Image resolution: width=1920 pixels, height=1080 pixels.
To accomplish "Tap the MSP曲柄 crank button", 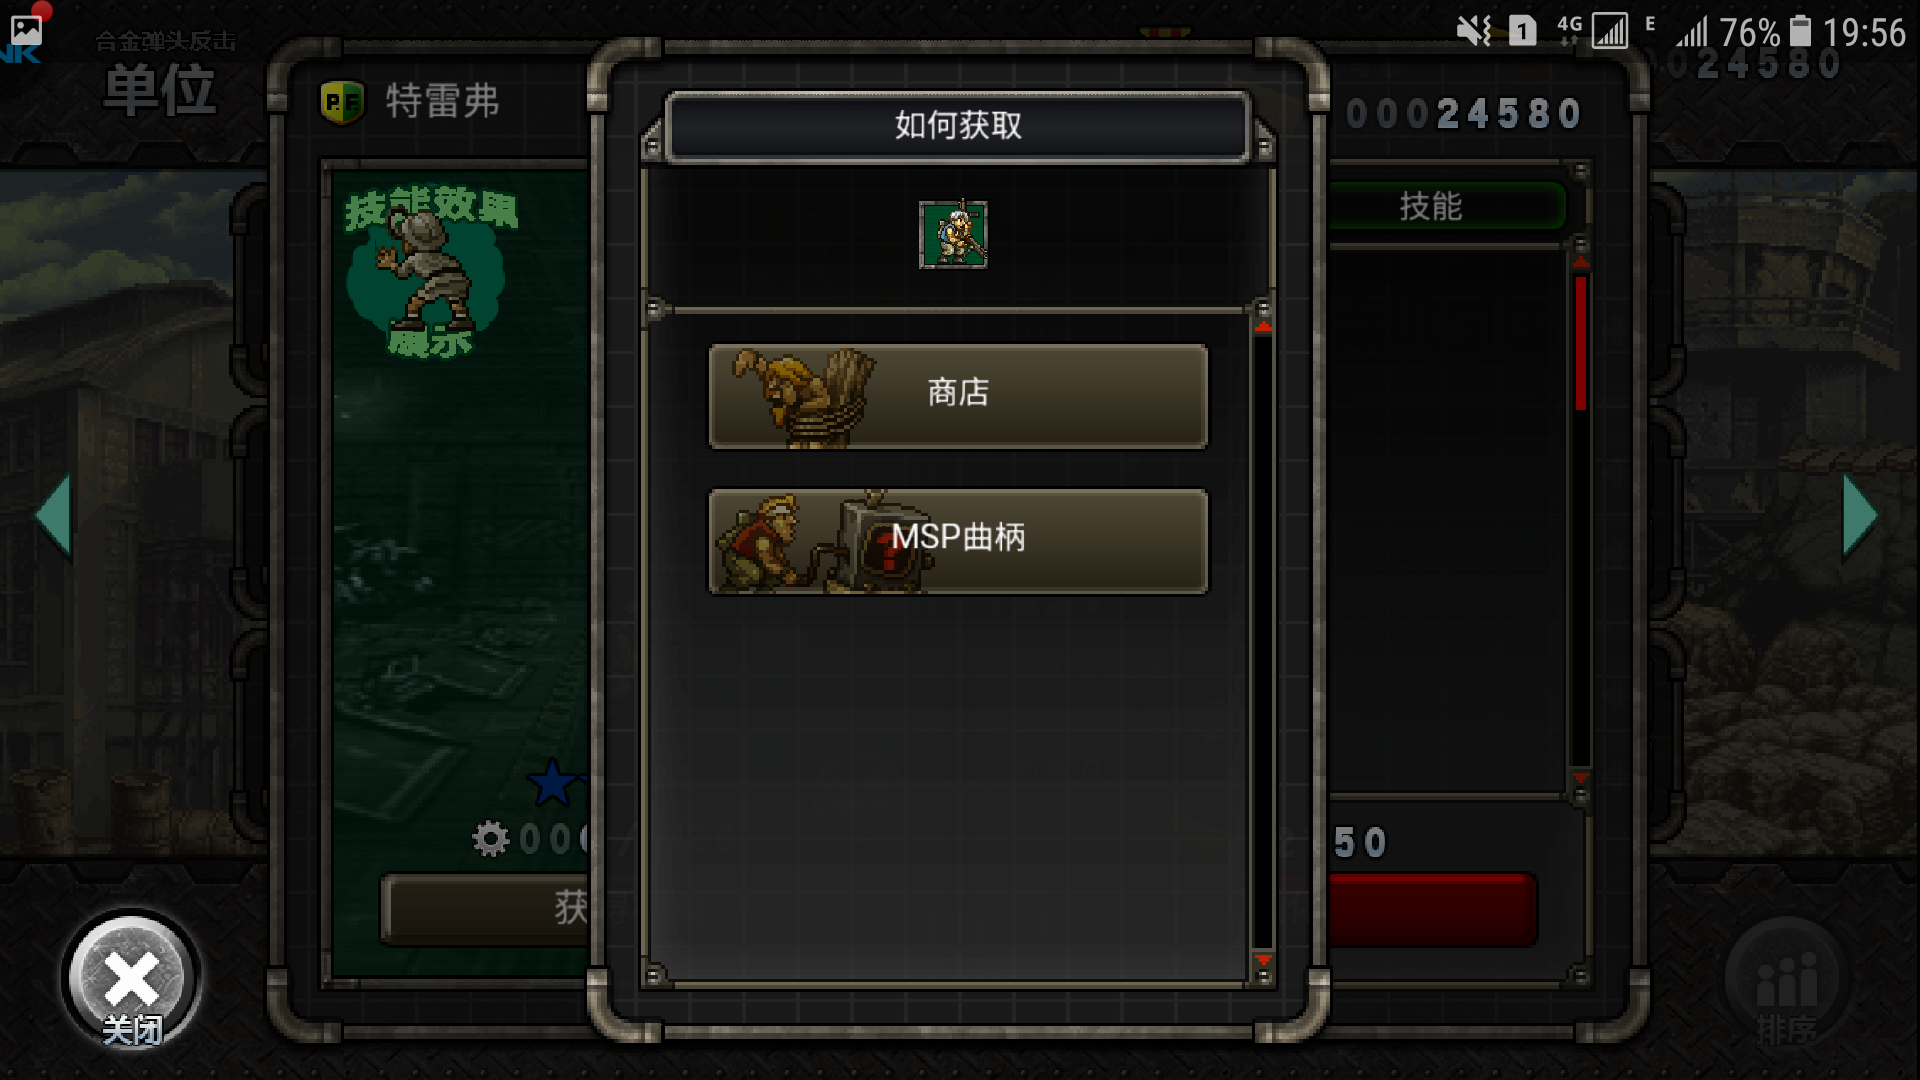I will pos(958,540).
